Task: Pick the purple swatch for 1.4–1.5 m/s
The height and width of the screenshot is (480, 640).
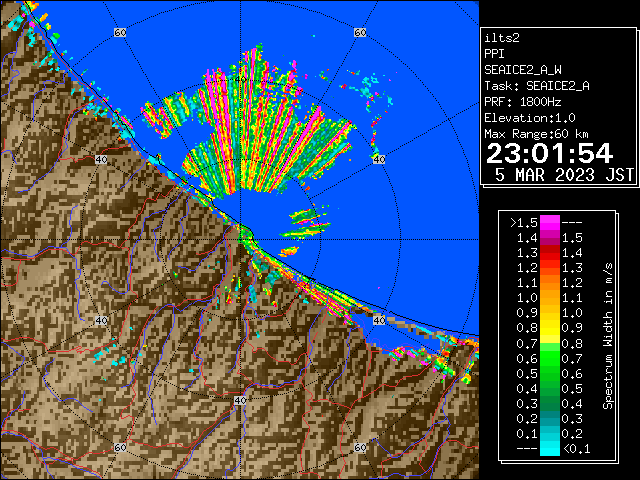Action: (550, 238)
